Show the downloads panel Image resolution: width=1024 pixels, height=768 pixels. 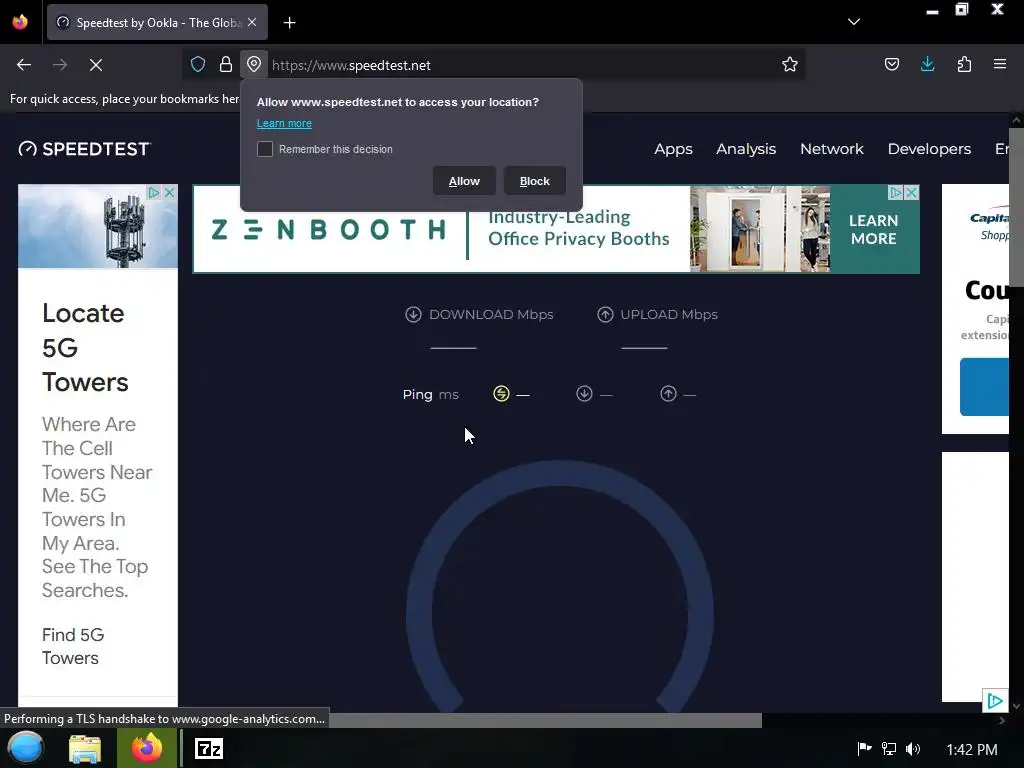(927, 65)
